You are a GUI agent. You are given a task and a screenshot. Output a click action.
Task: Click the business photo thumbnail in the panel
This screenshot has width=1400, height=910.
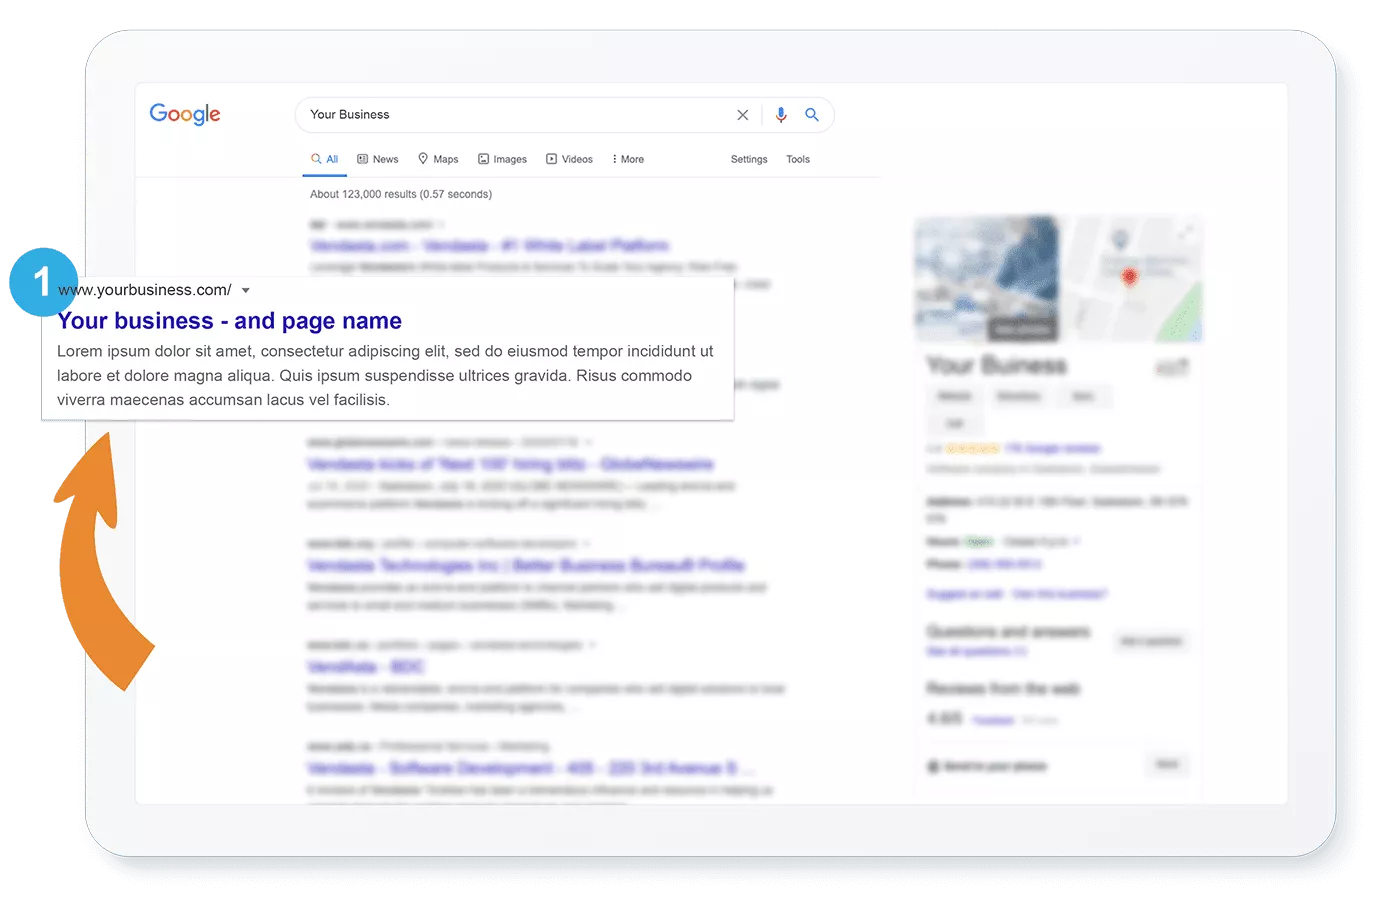pyautogui.click(x=985, y=278)
